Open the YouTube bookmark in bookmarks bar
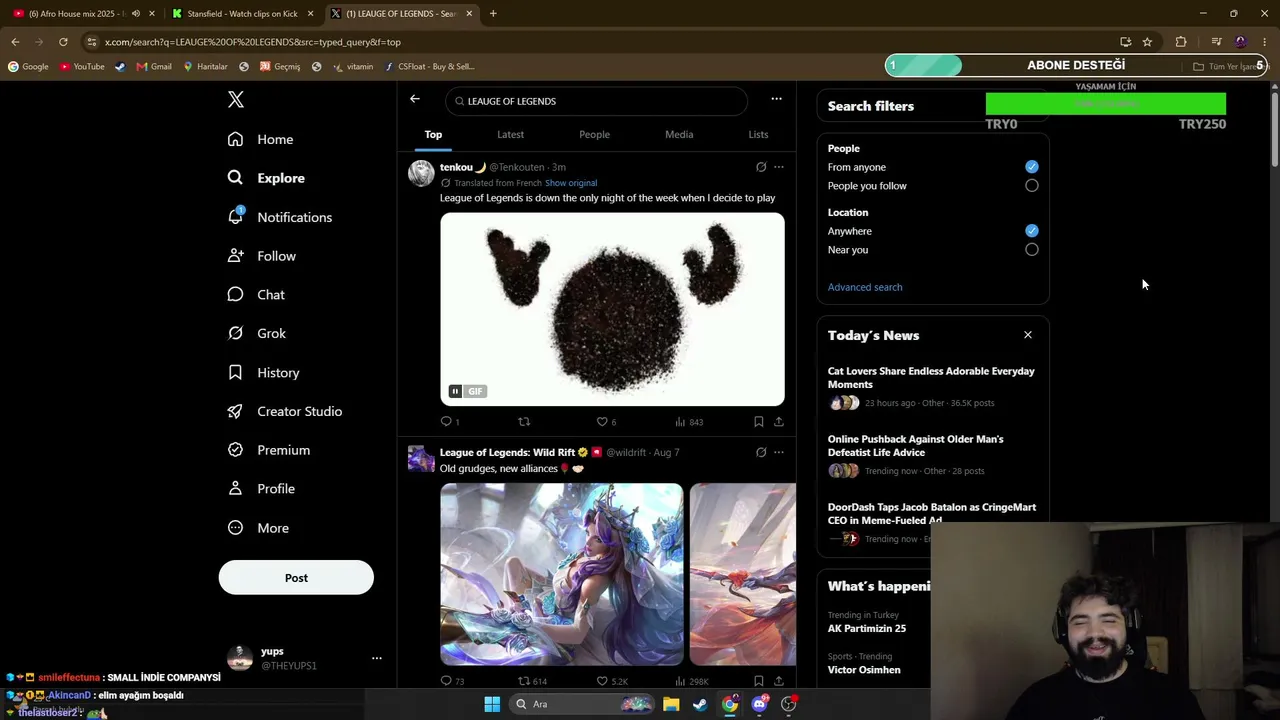Image resolution: width=1280 pixels, height=720 pixels. pyautogui.click(x=82, y=66)
